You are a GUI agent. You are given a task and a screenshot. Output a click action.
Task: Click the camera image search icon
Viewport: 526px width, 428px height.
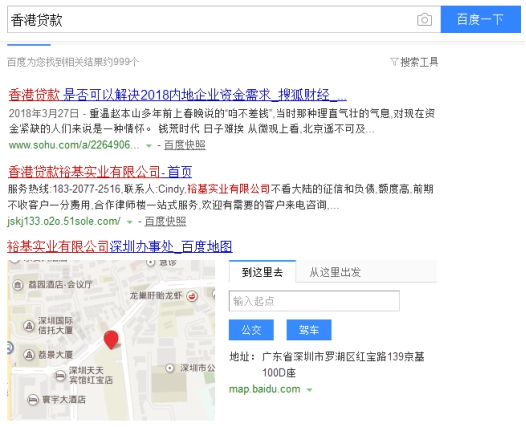[424, 20]
